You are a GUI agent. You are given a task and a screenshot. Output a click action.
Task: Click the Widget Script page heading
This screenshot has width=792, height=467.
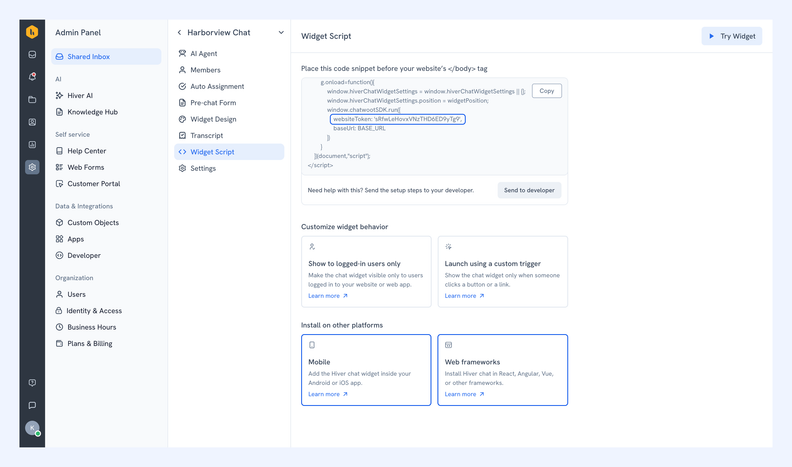tap(326, 36)
